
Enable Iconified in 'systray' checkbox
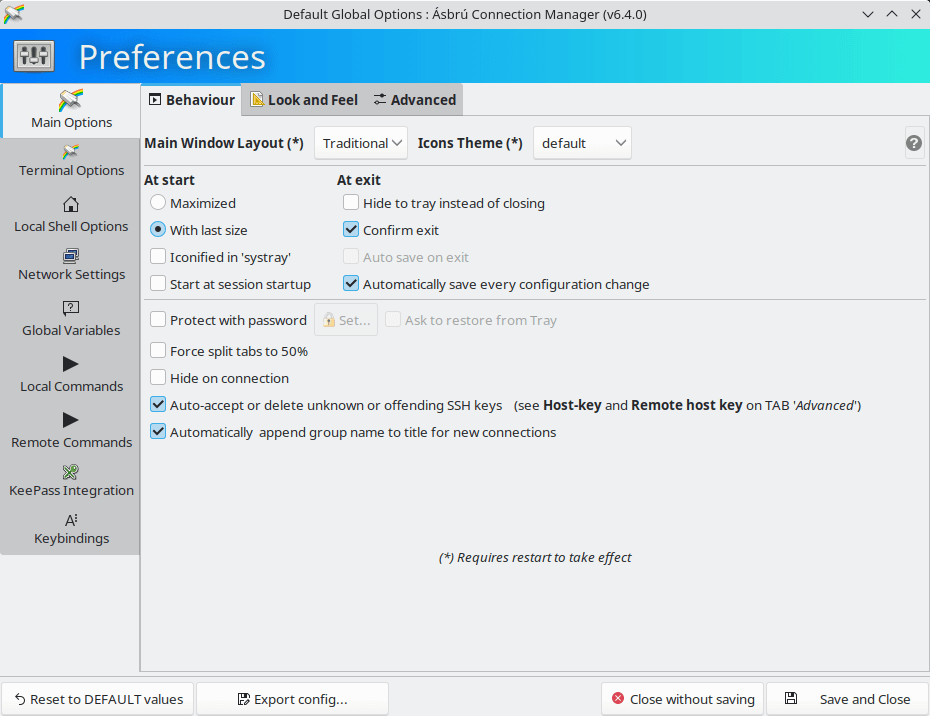click(x=158, y=256)
